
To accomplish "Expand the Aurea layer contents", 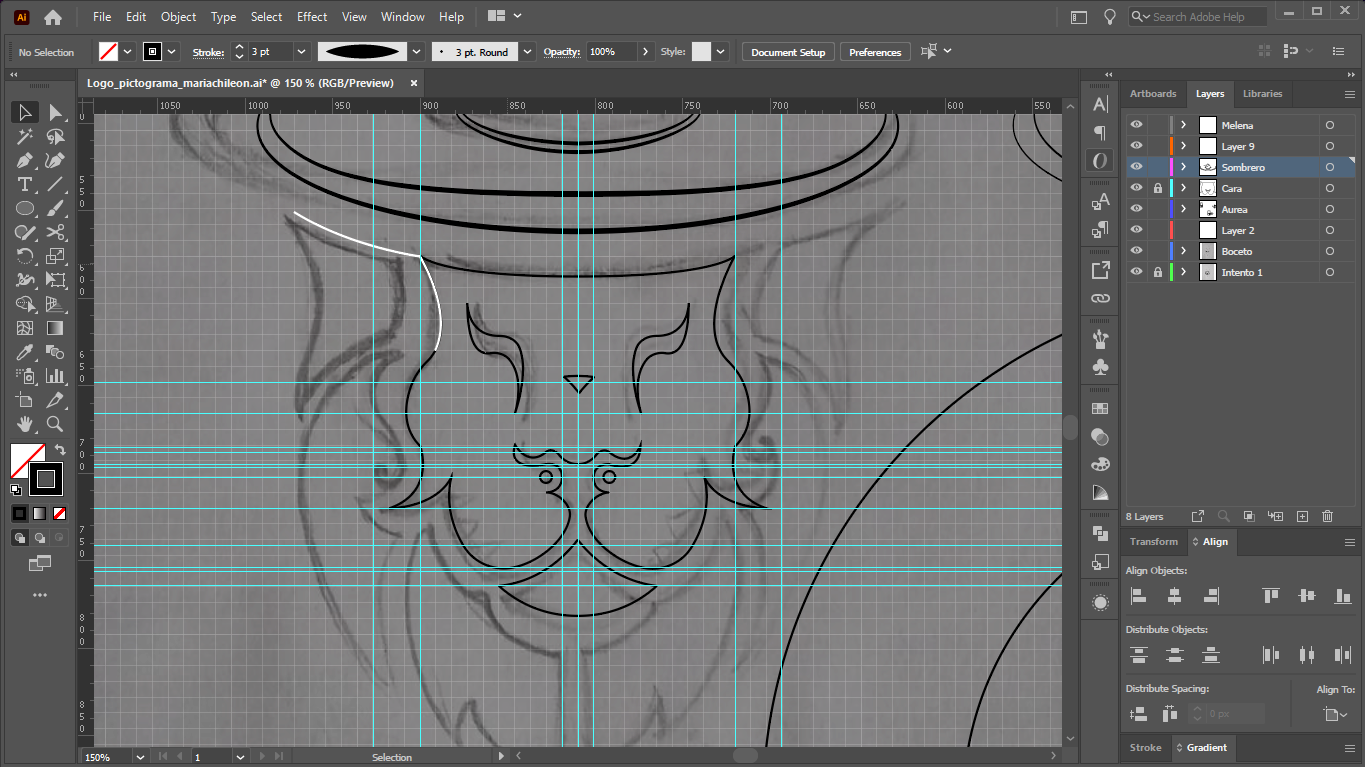I will coord(1184,209).
